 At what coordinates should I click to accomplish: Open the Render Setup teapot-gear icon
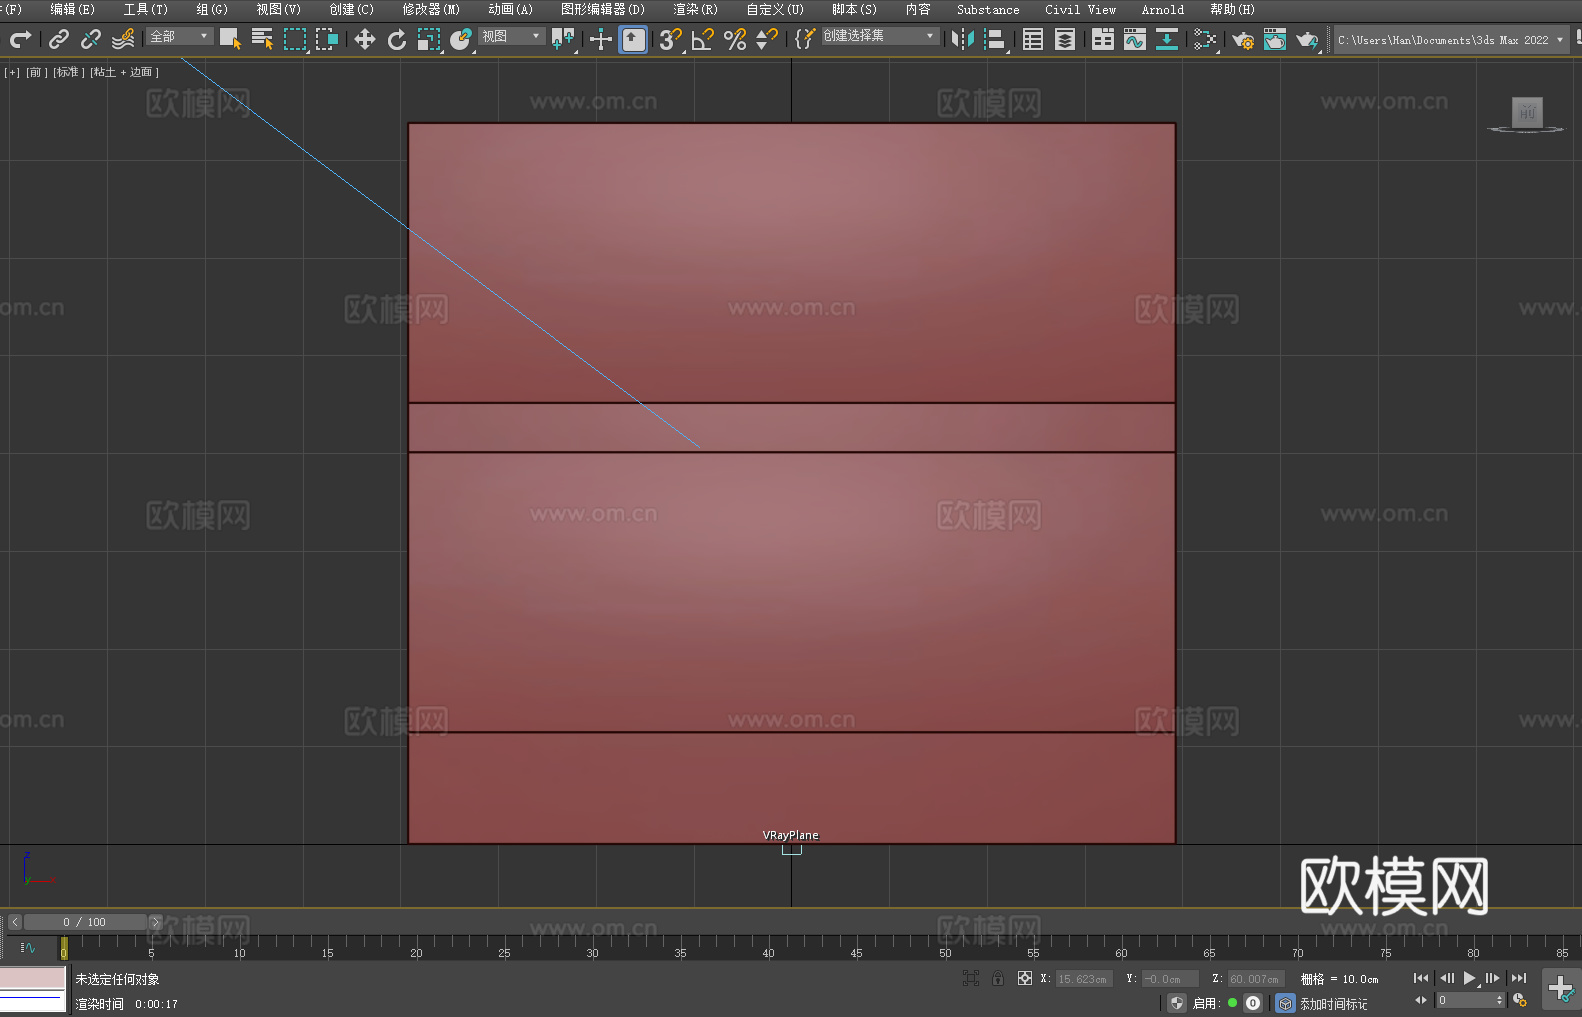(x=1243, y=39)
